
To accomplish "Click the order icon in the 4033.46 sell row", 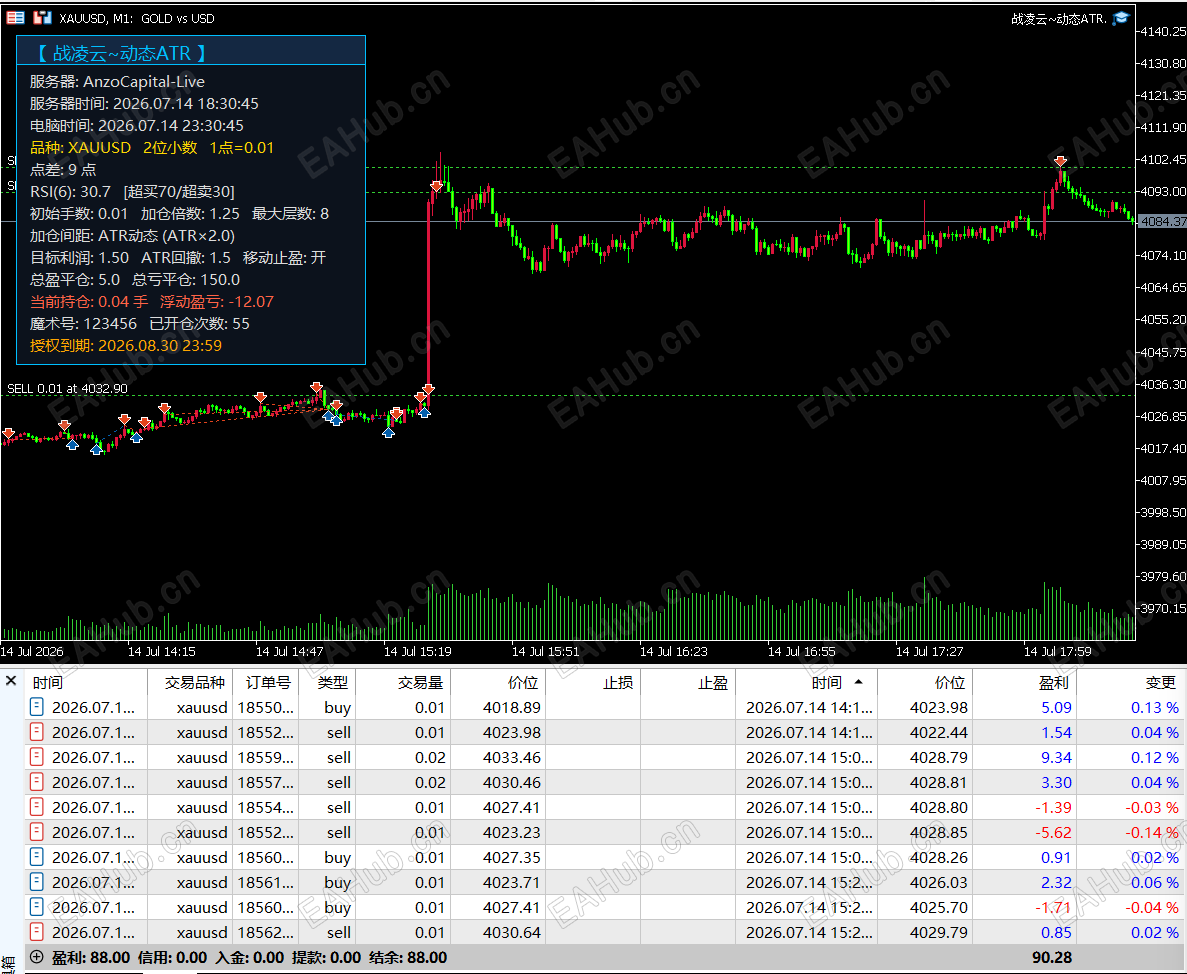I will tap(36, 757).
